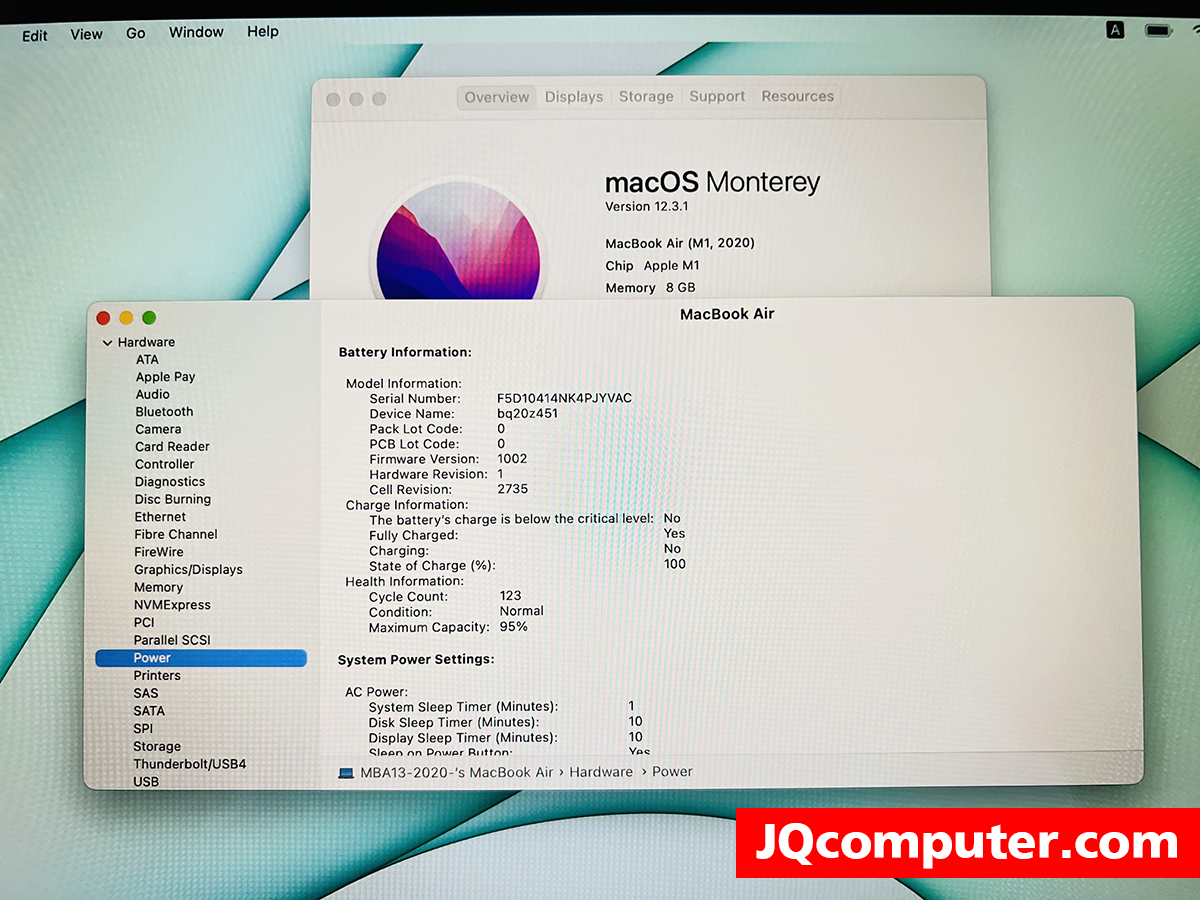1200x900 pixels.
Task: Select NVMExpress in the sidebar
Action: [172, 605]
